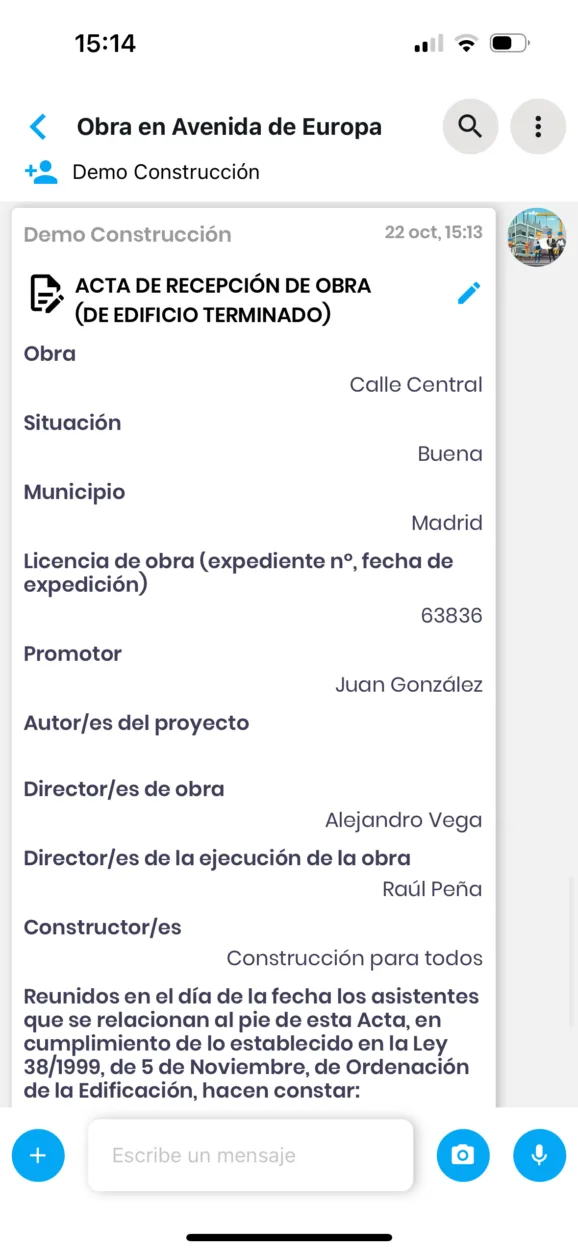Screen dimensions: 578x1253
Task: Tap the Demo Construcción group name
Action: point(166,171)
